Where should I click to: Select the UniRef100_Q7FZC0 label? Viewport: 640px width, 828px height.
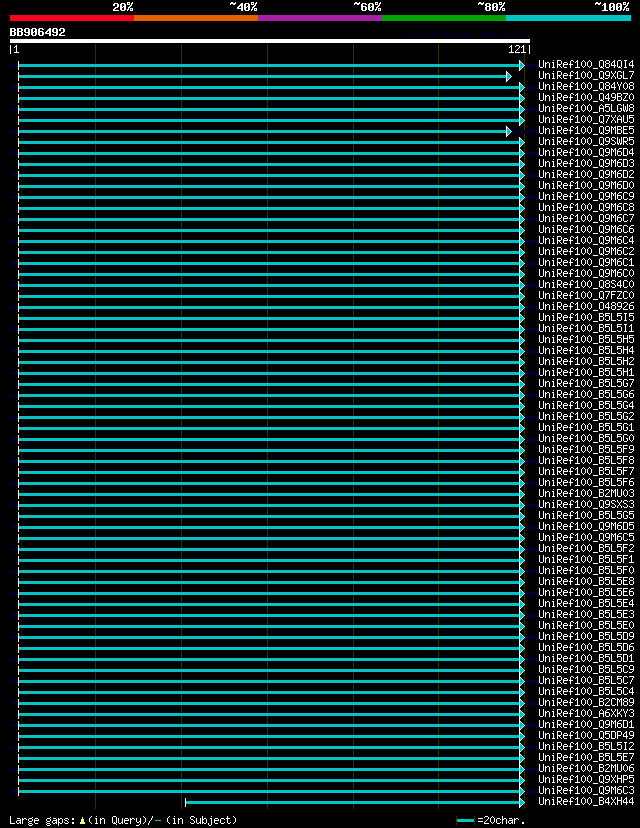point(586,296)
